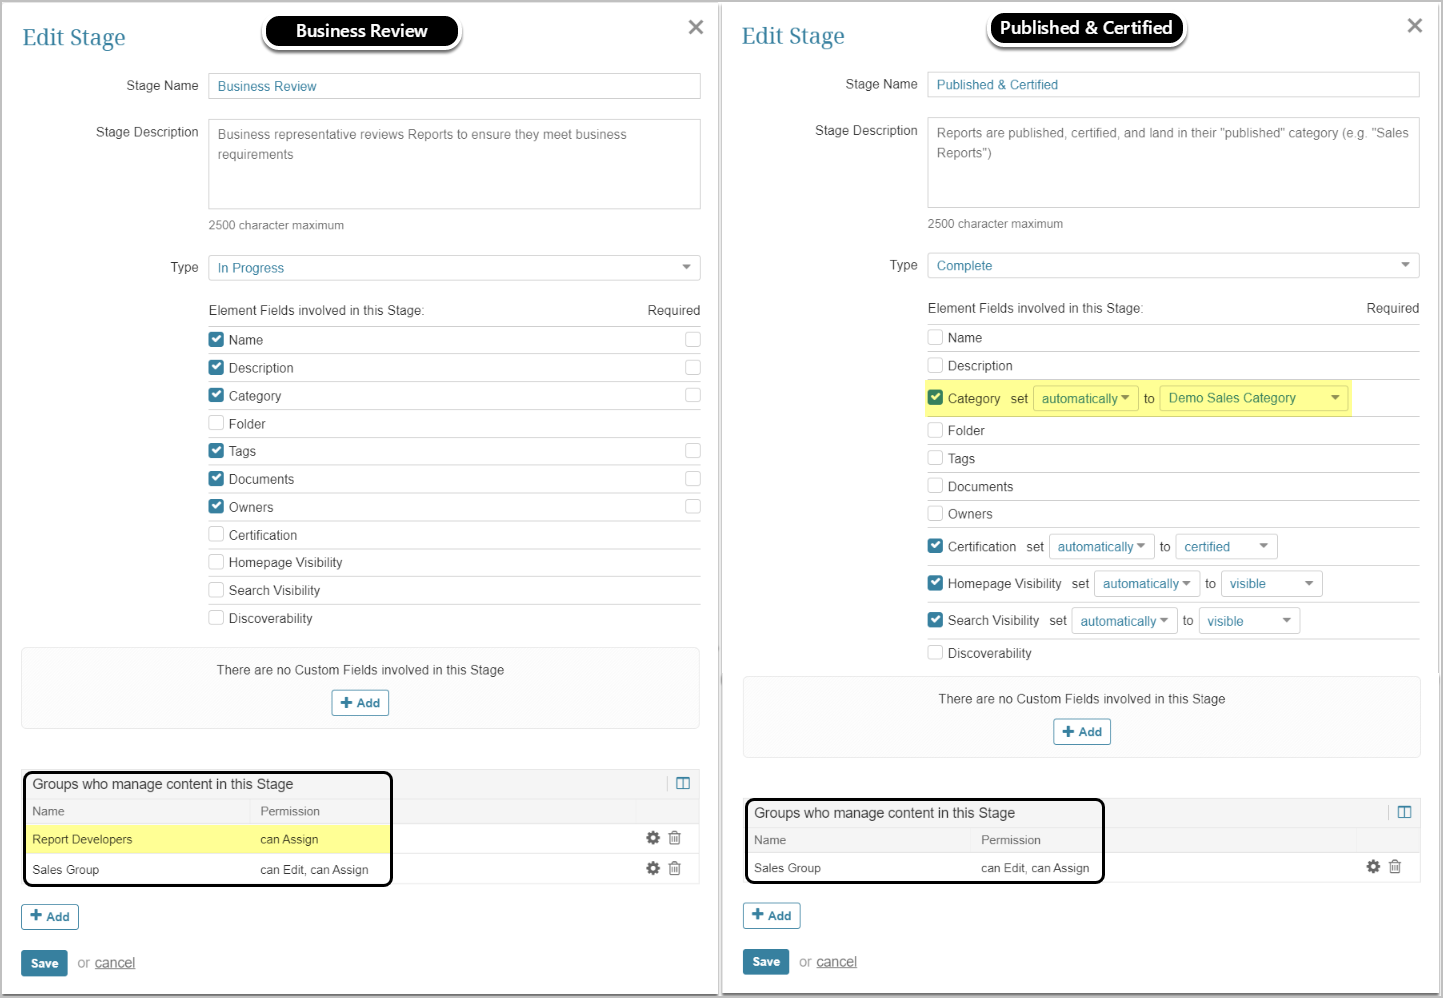Check Discoverability in Published & Certified stage

point(935,653)
